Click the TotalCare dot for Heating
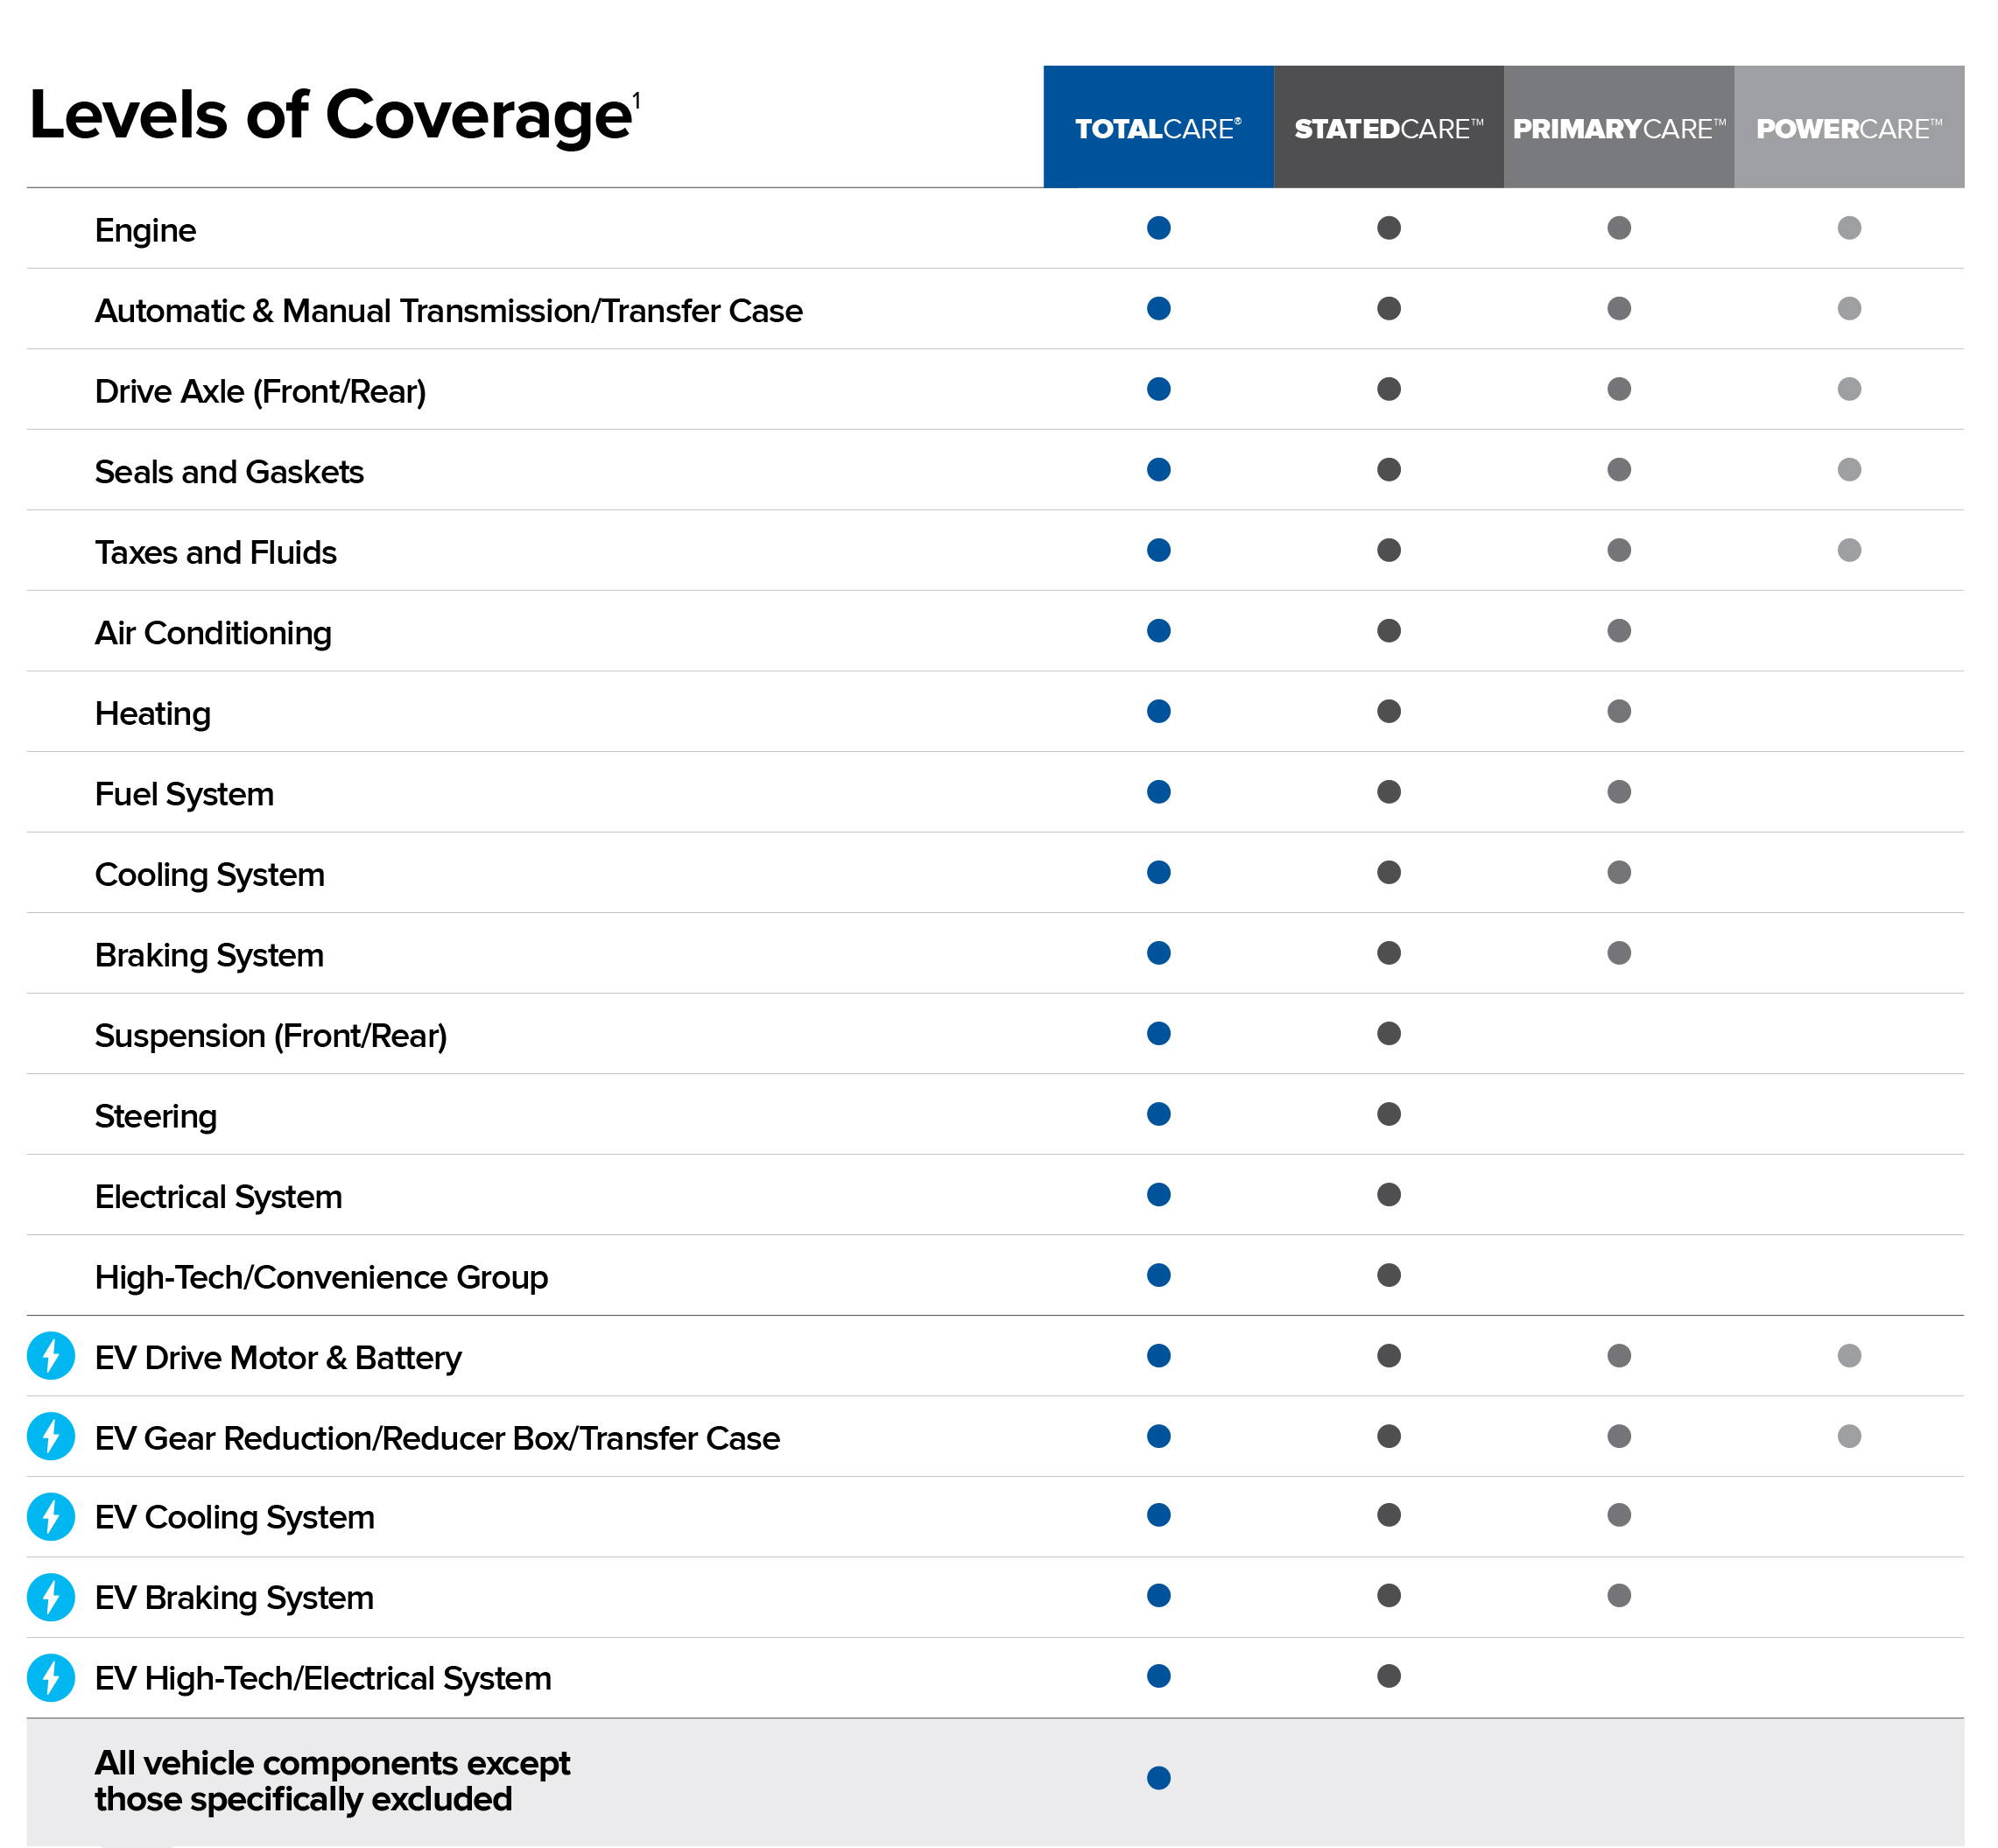Viewport: 1998px width, 1848px height. coord(1159,711)
